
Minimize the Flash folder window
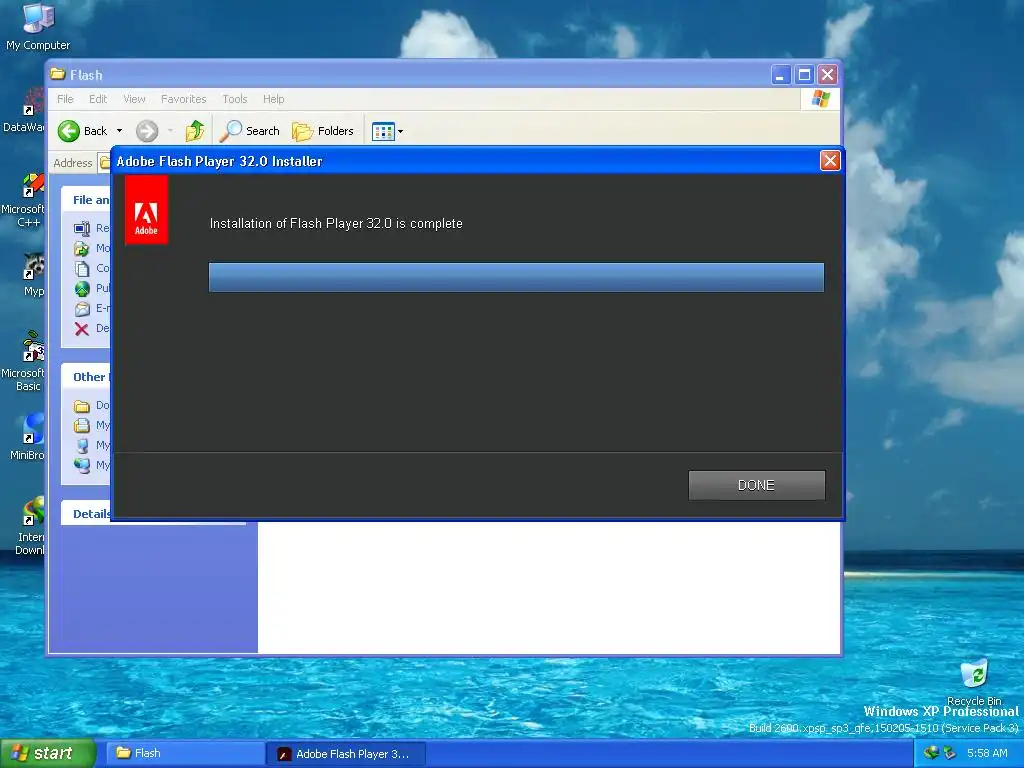pyautogui.click(x=780, y=74)
